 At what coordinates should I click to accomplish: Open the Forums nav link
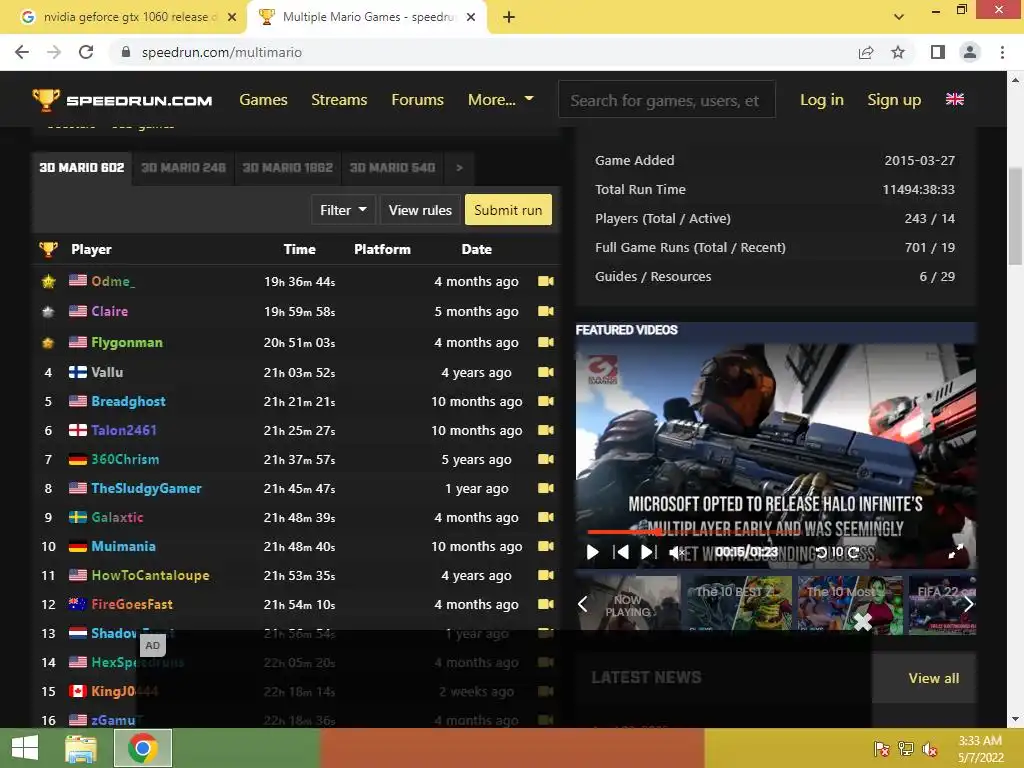pyautogui.click(x=417, y=100)
